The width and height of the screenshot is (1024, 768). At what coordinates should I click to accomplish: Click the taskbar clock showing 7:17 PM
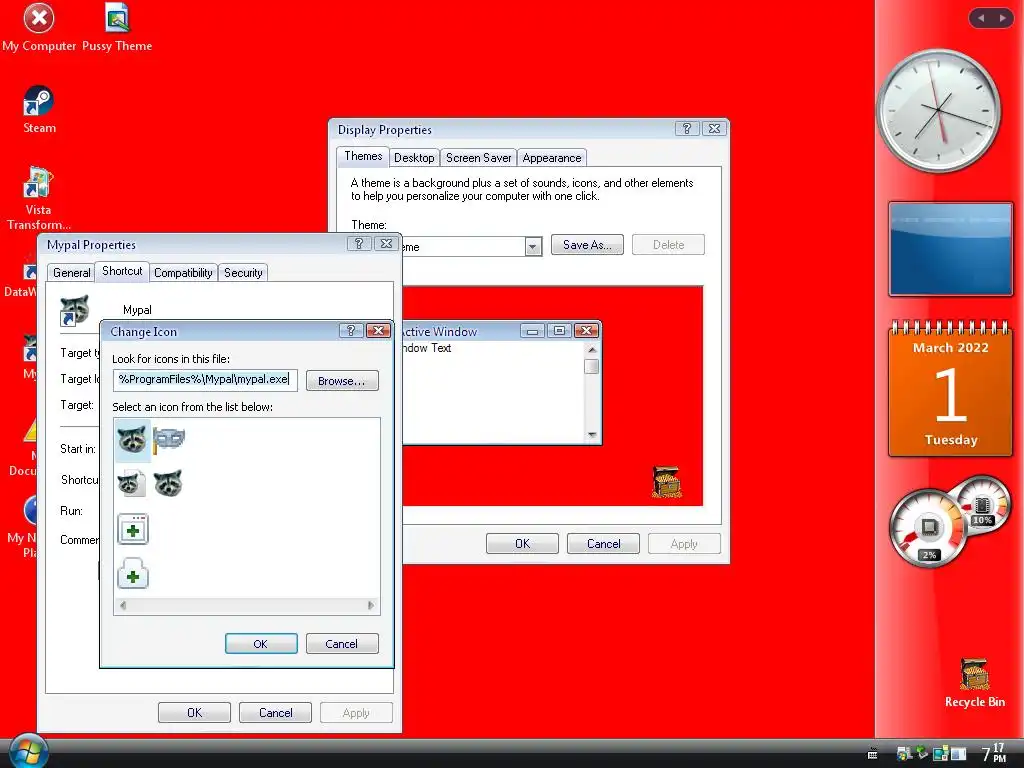[993, 753]
